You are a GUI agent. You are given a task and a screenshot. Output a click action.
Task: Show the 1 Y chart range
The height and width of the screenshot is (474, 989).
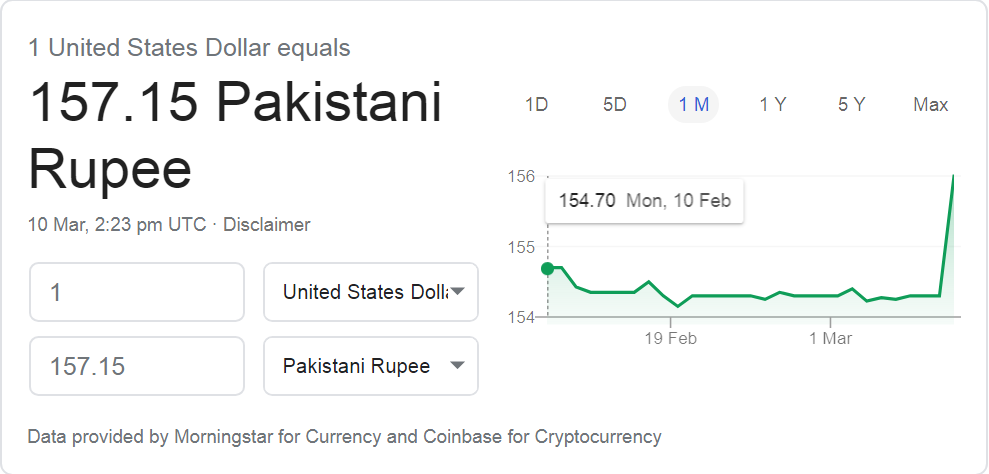[x=773, y=104]
